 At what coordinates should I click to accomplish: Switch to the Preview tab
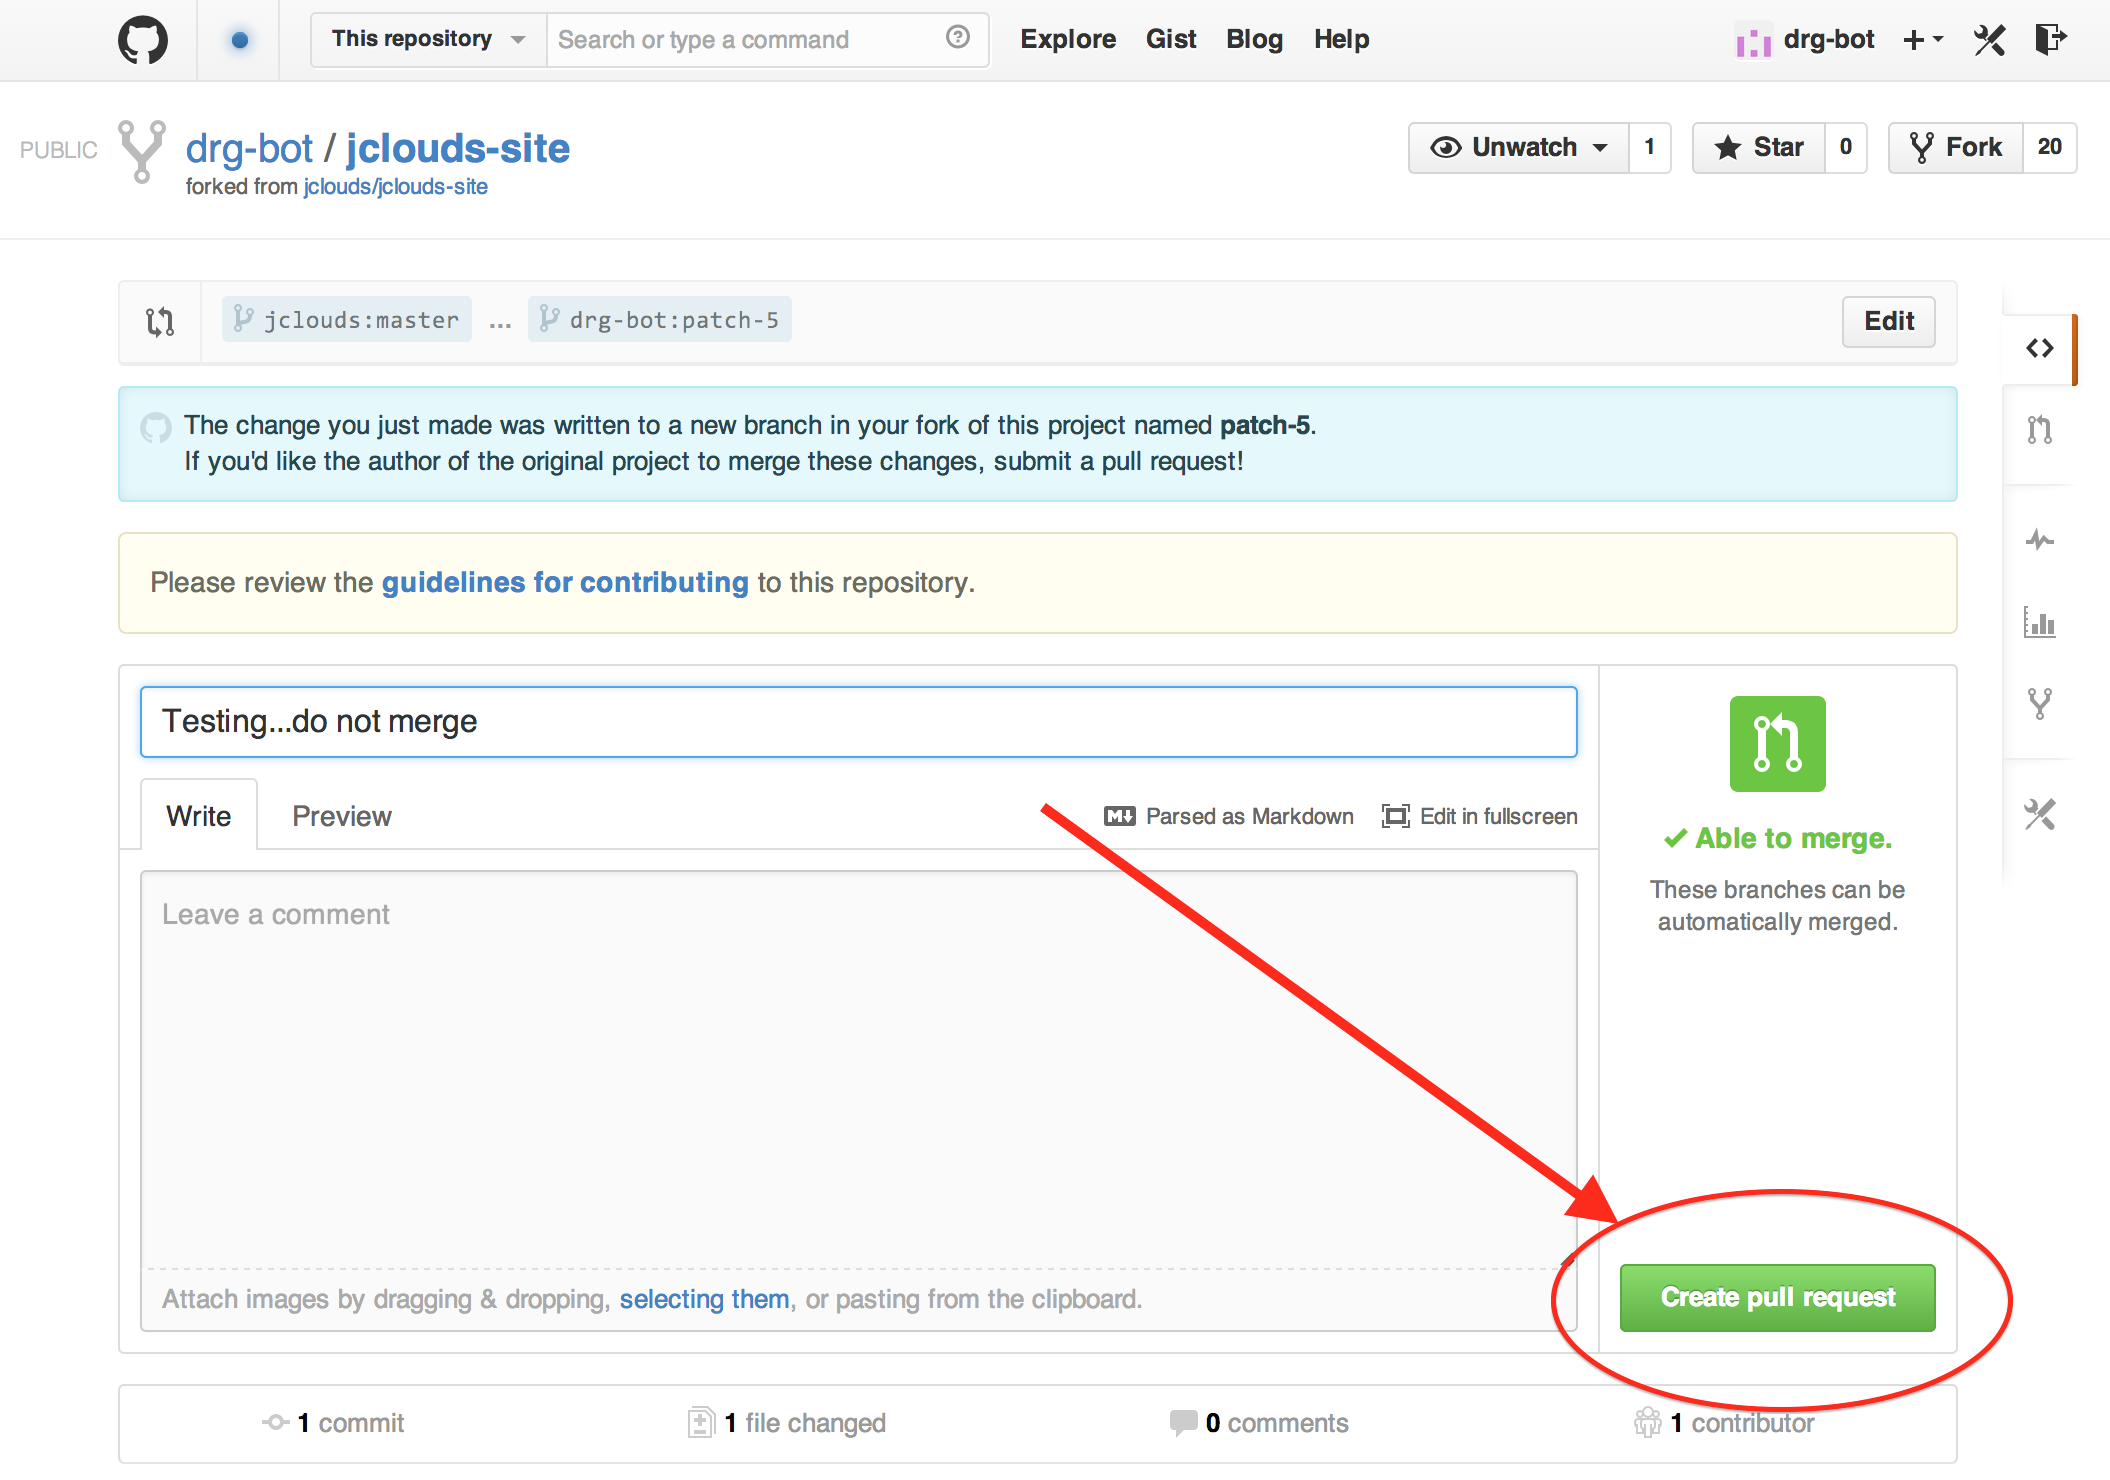[341, 816]
